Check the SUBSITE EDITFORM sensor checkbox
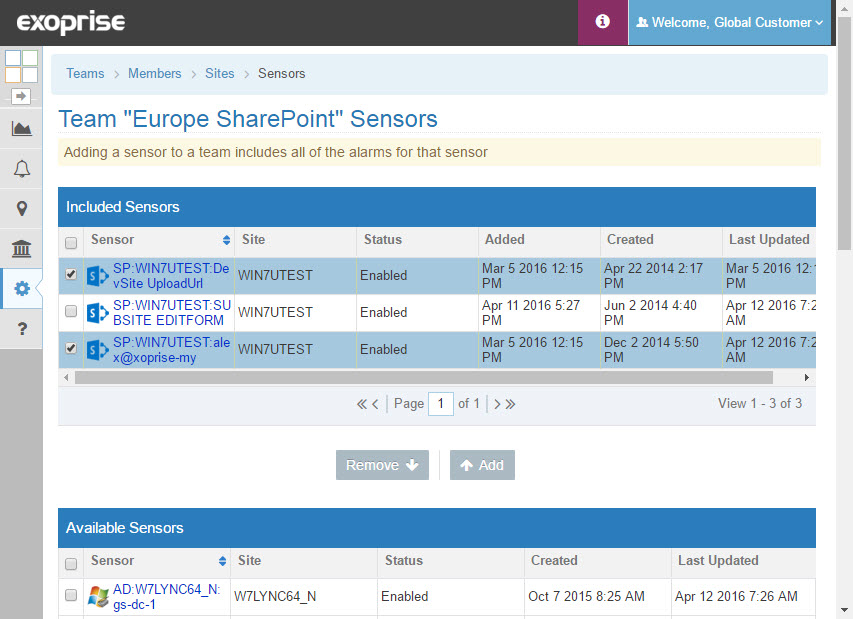 (71, 311)
